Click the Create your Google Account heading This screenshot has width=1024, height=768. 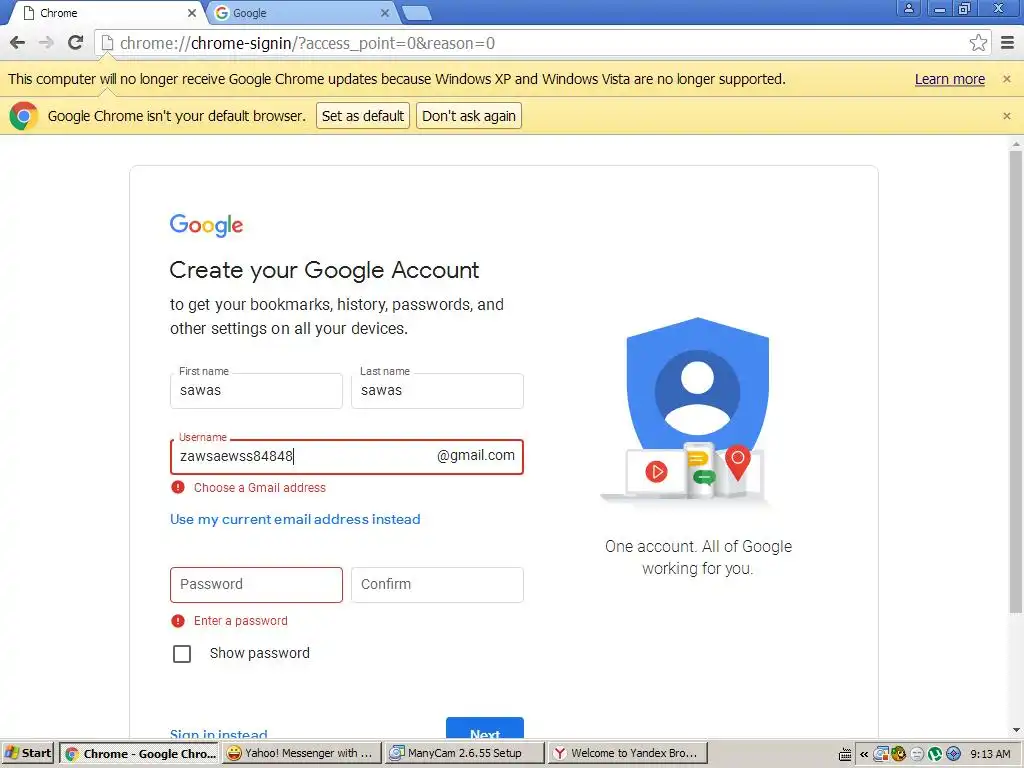[325, 270]
